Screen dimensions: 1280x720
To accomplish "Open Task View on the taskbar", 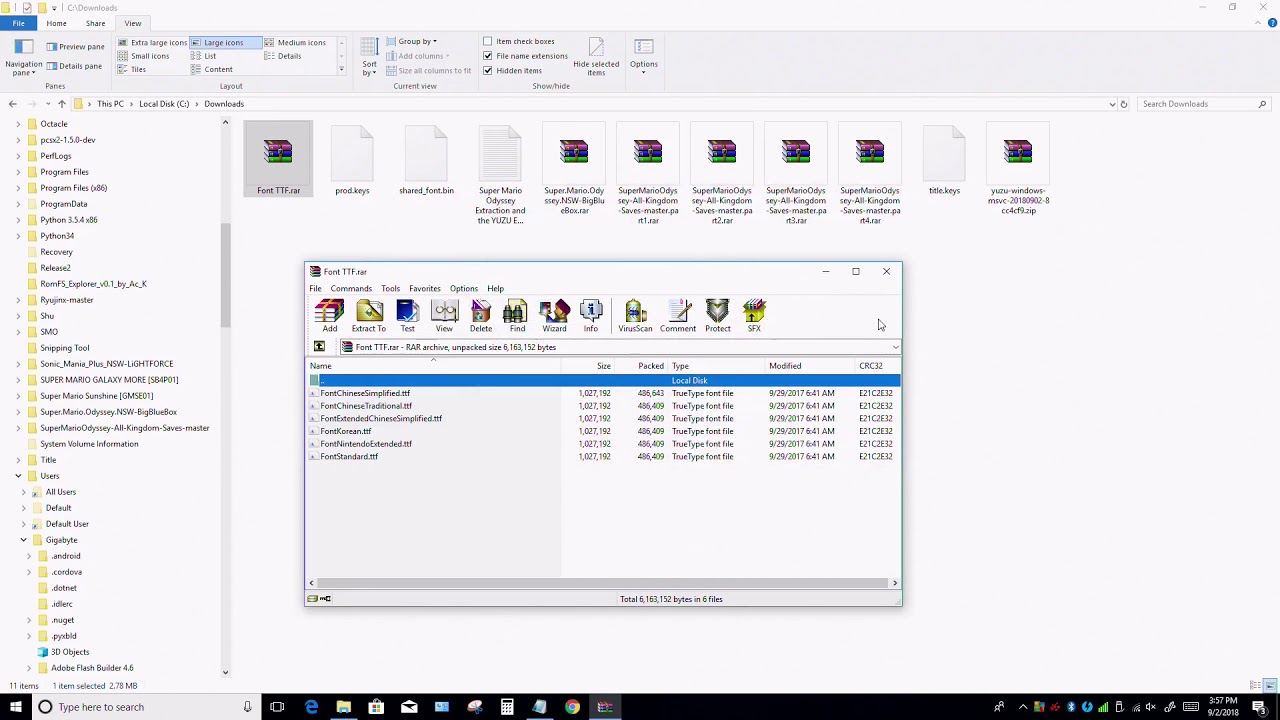I will point(277,707).
